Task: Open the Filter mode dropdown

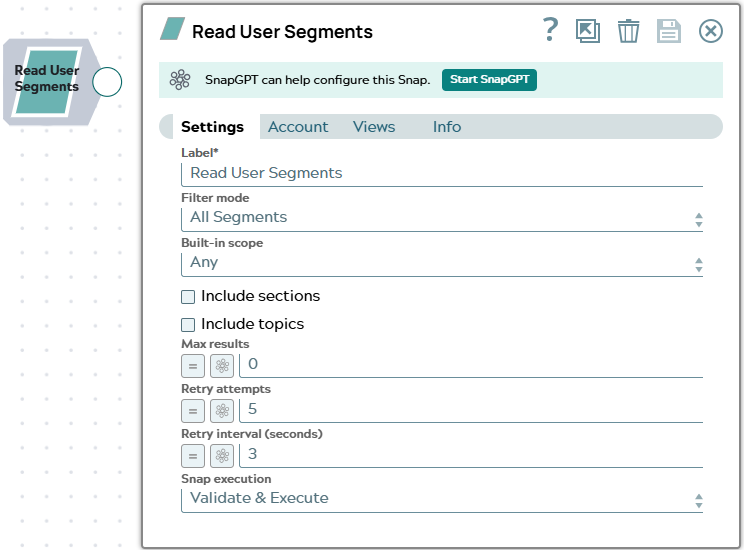Action: (442, 218)
